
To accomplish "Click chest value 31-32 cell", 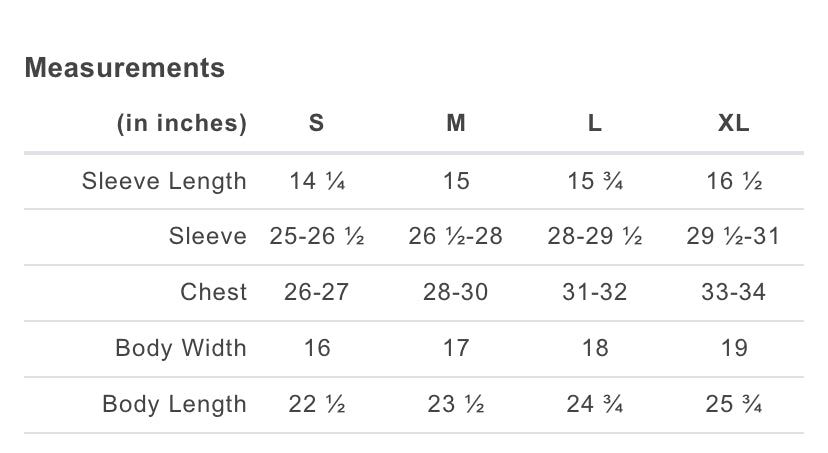I will (595, 292).
